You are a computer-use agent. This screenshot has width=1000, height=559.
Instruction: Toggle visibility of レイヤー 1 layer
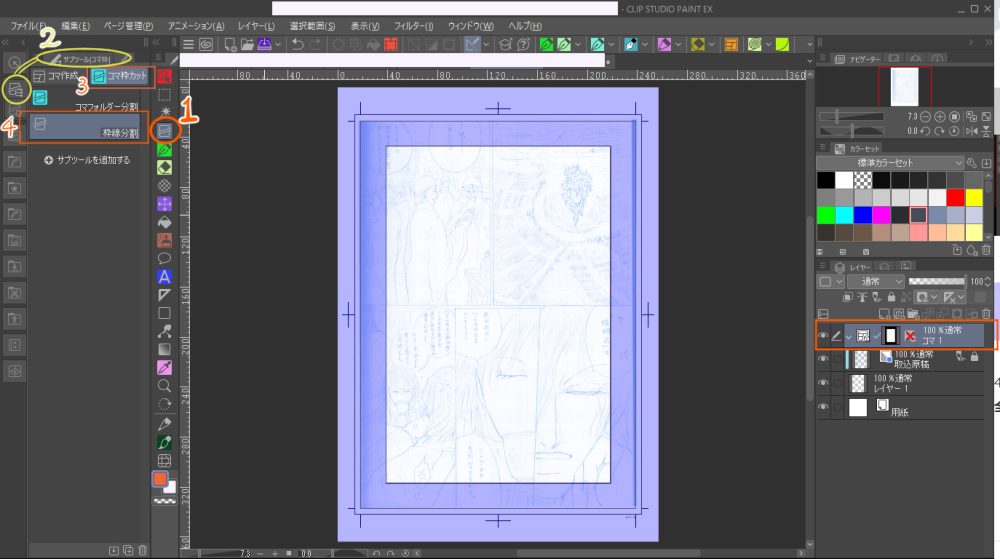[824, 384]
